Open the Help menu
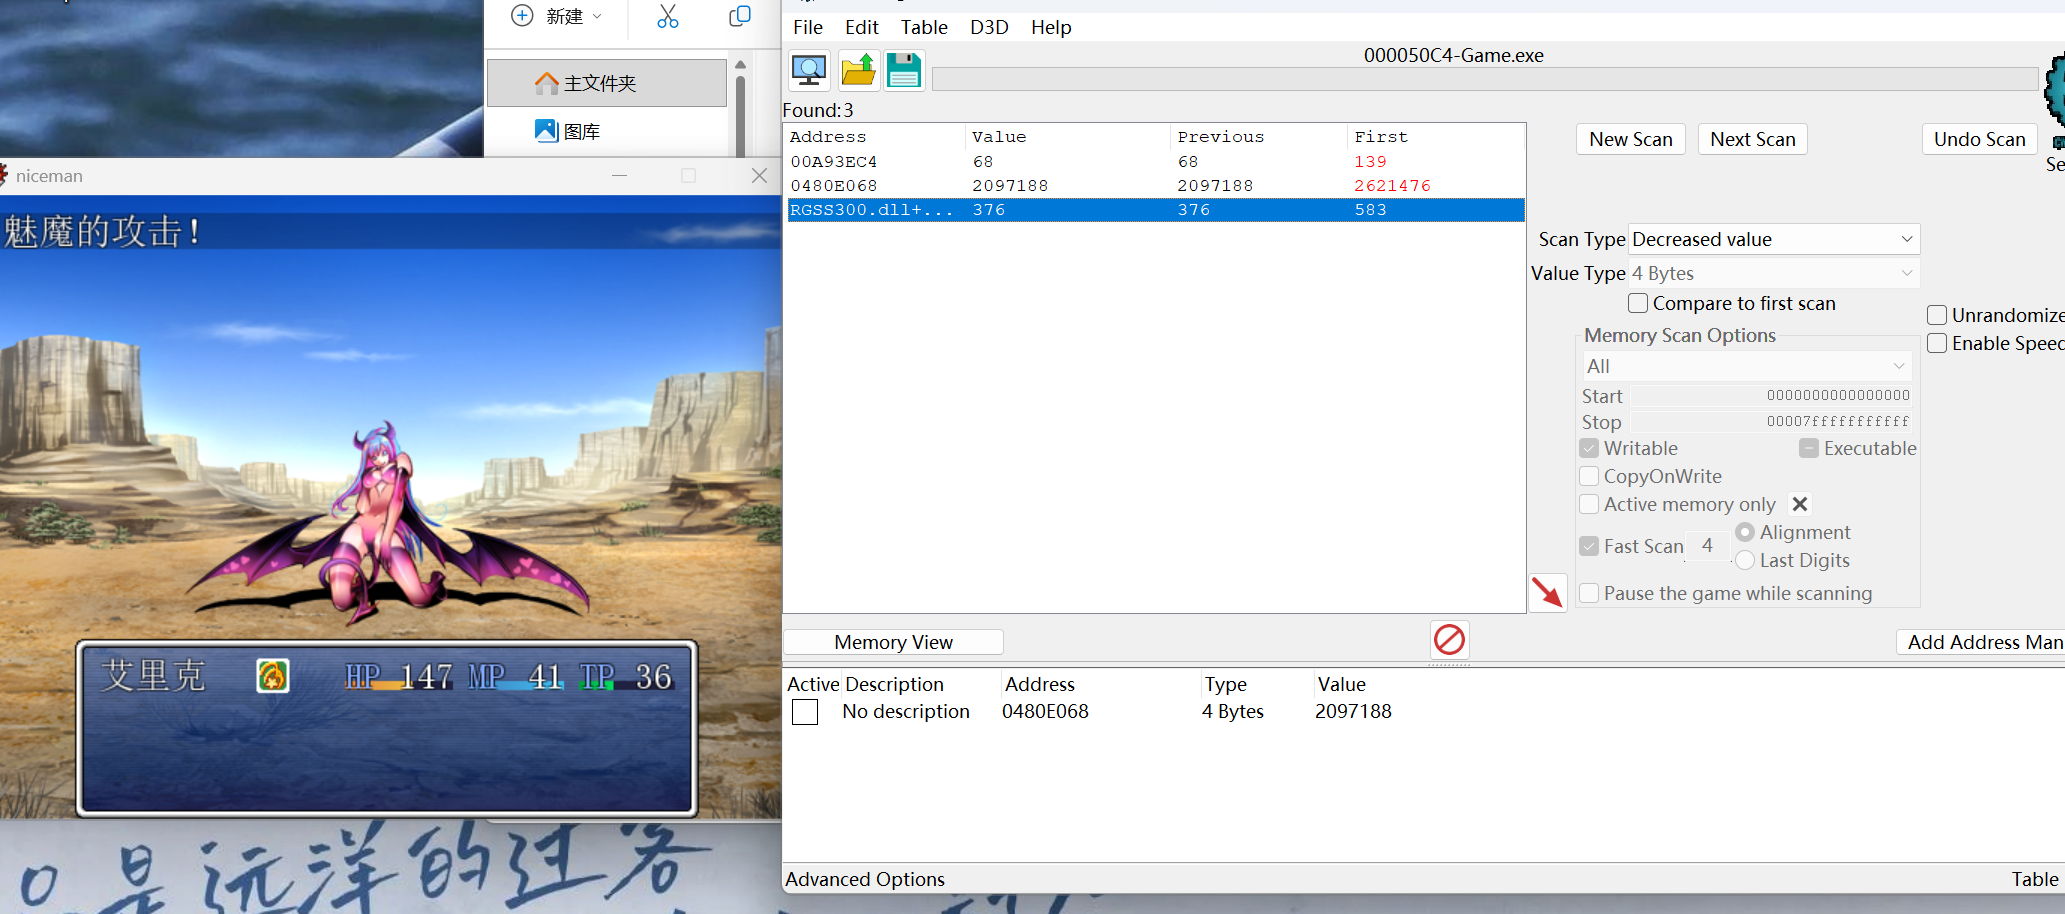This screenshot has height=914, width=2065. pos(1051,27)
